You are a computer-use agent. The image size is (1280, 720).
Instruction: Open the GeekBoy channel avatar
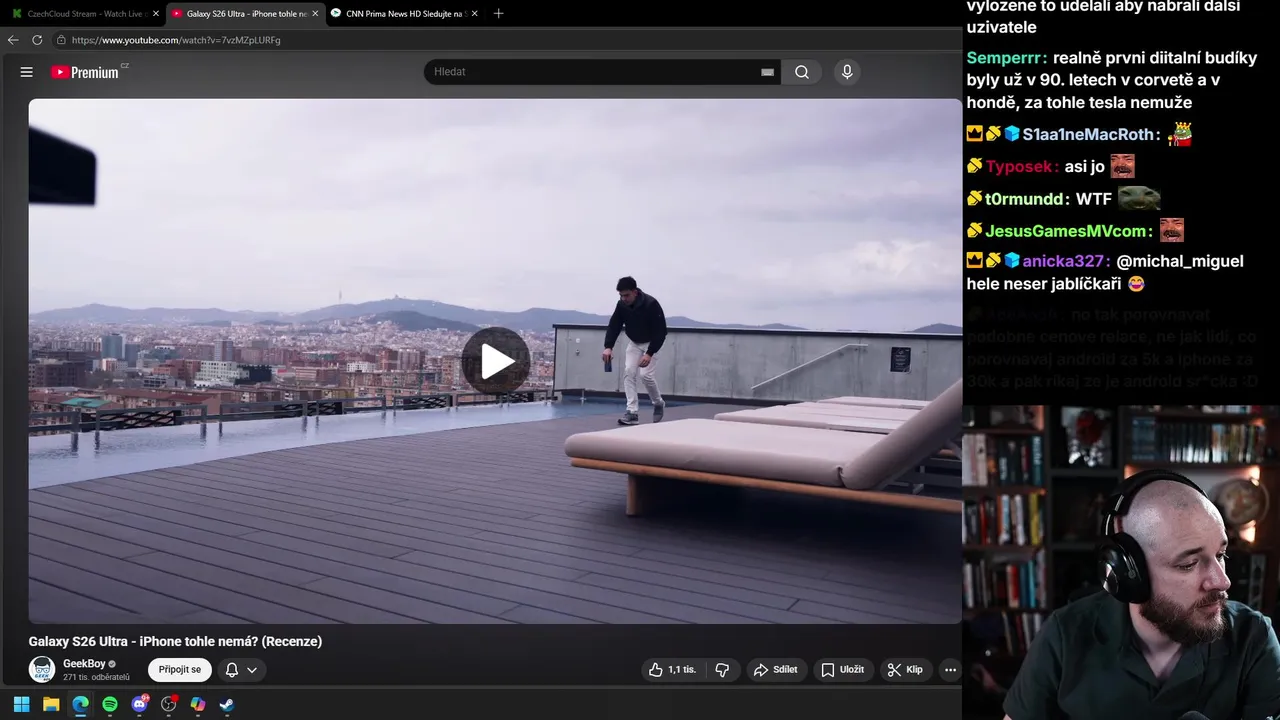pyautogui.click(x=42, y=670)
